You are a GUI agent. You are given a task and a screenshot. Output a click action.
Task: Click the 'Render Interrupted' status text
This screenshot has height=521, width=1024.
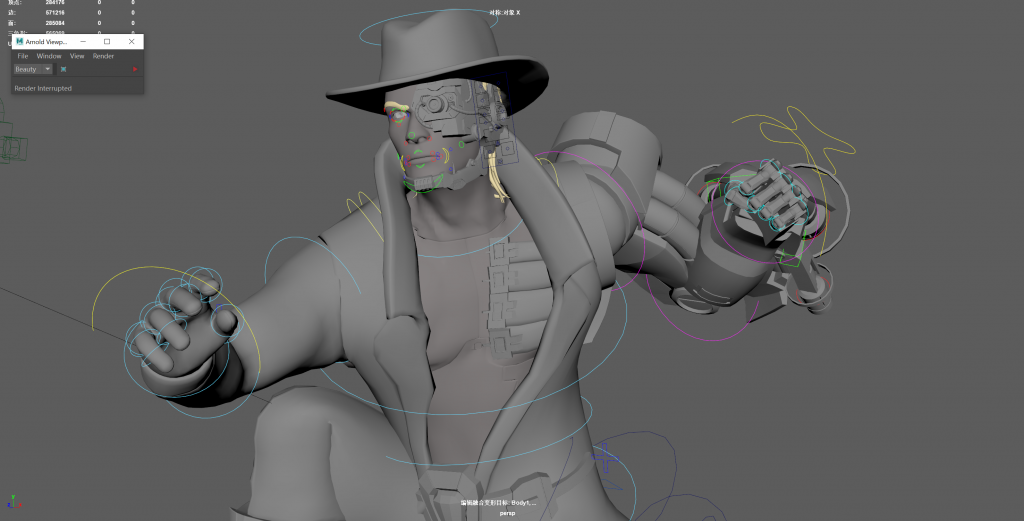(43, 88)
